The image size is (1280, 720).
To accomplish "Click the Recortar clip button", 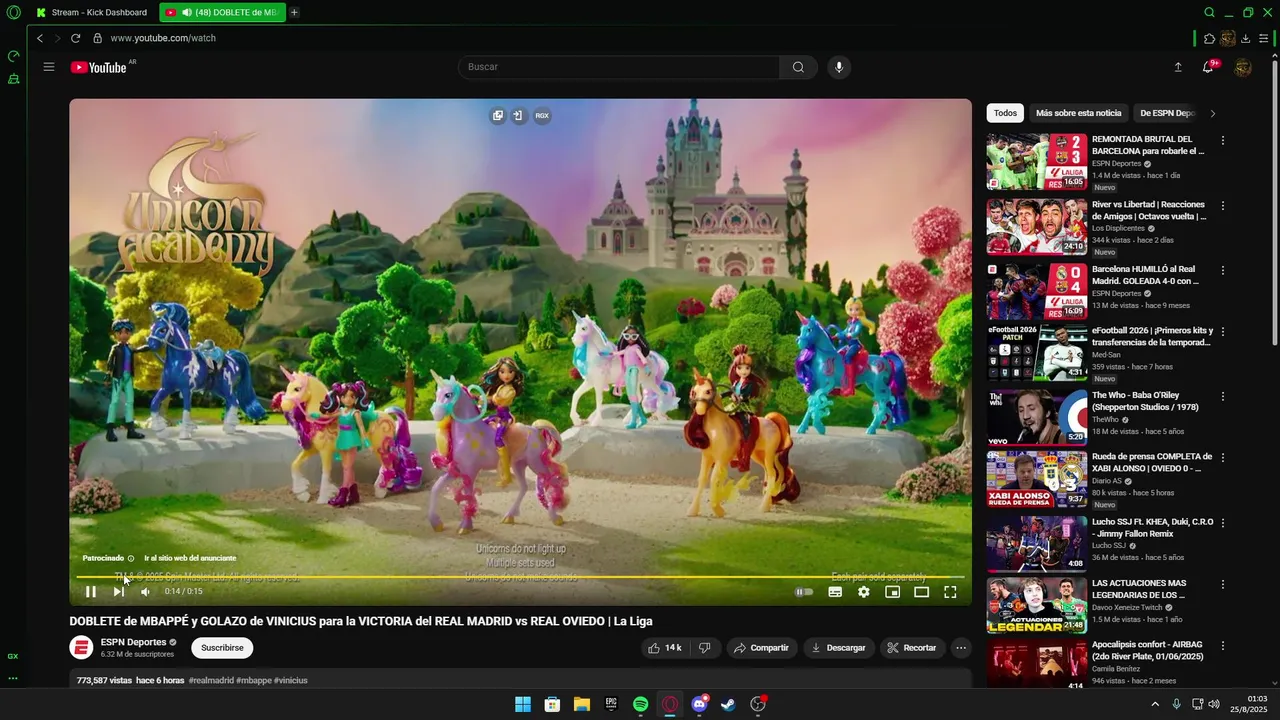I will click(x=912, y=648).
